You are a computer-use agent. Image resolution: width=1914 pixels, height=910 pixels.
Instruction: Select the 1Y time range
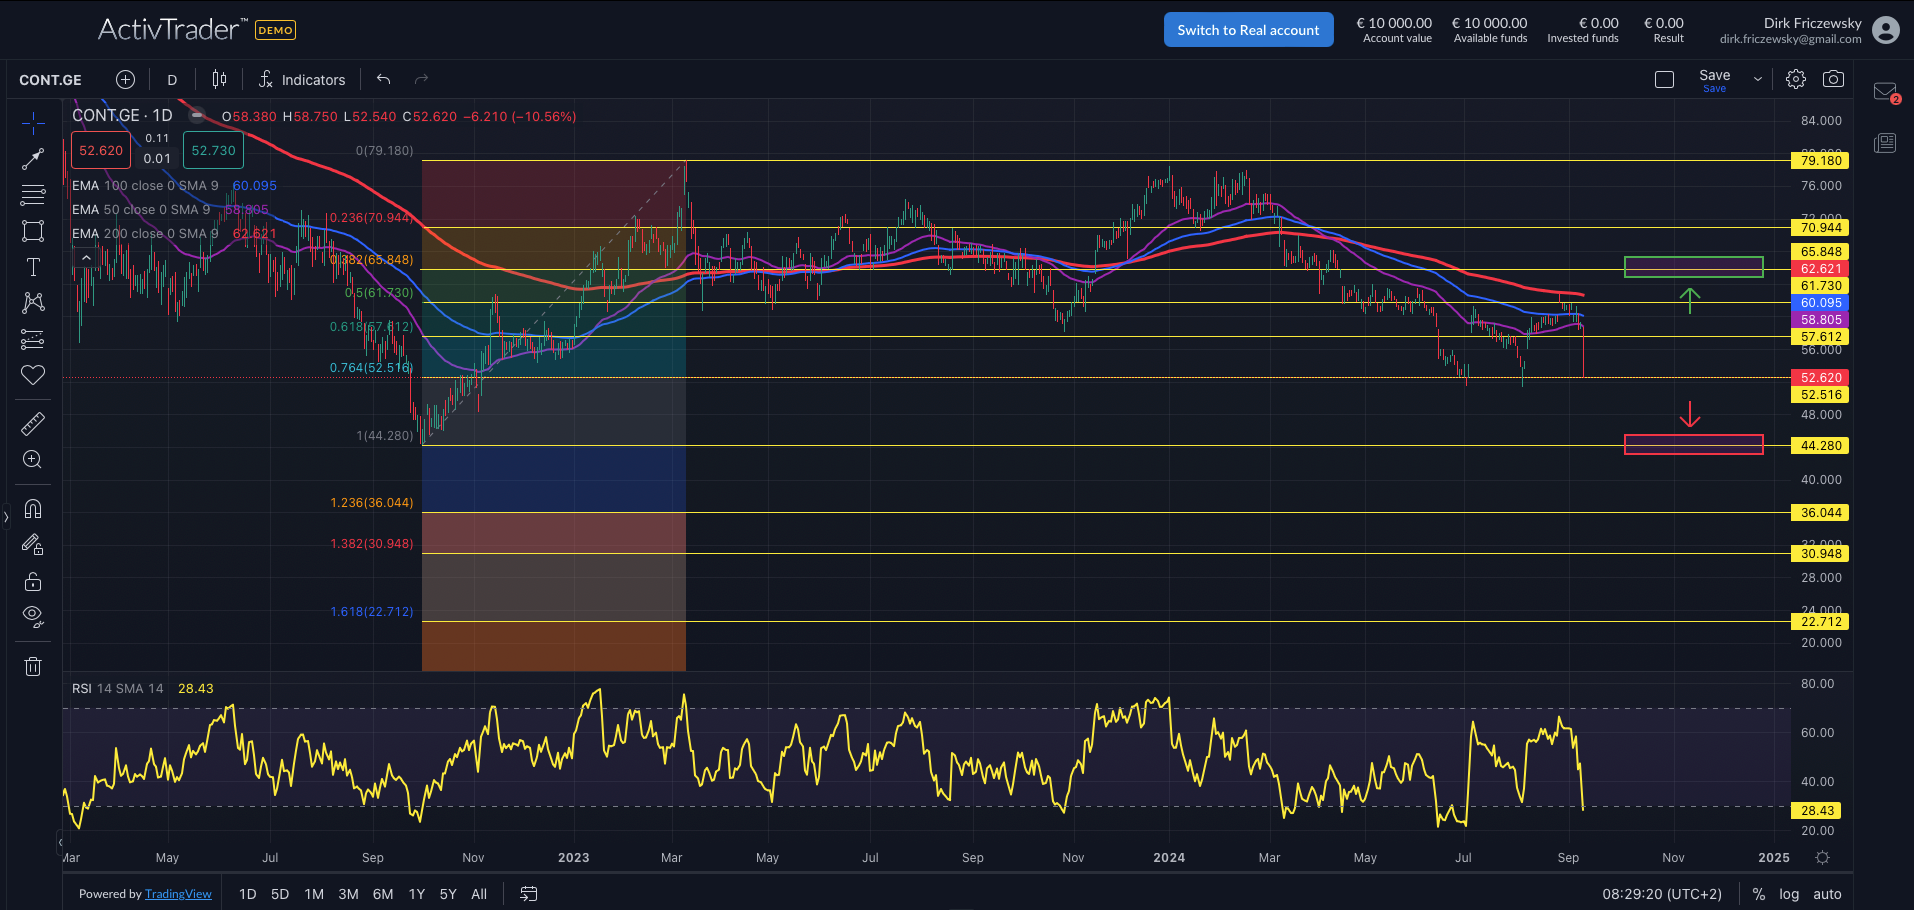417,894
